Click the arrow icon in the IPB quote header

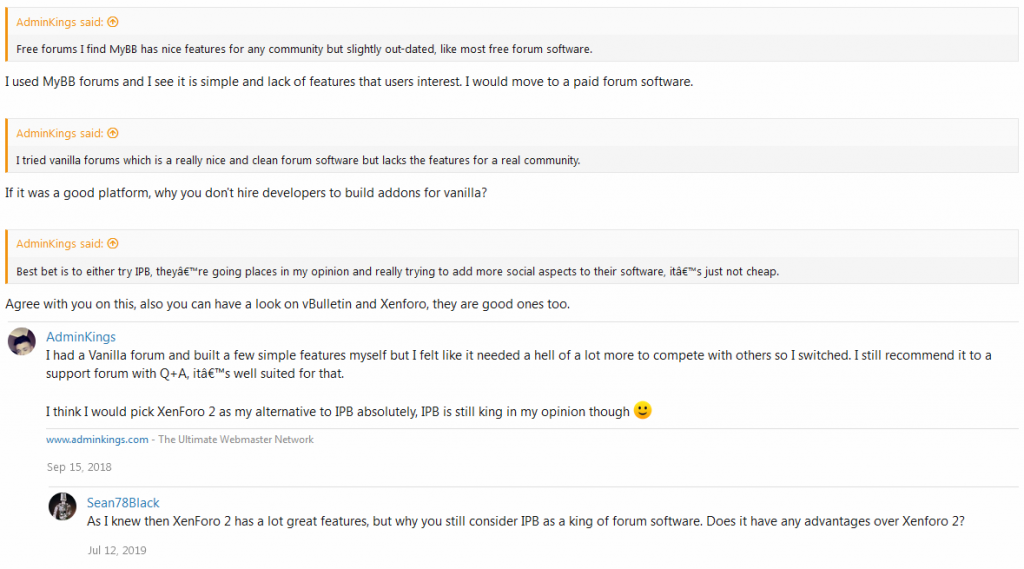pos(113,244)
